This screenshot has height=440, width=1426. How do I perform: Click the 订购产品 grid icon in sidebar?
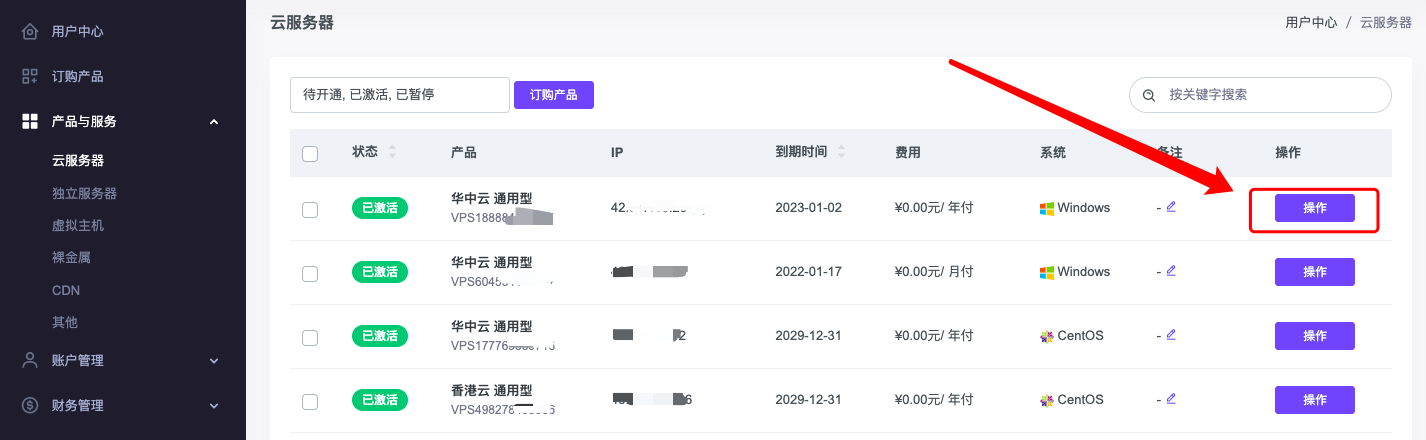coord(30,76)
